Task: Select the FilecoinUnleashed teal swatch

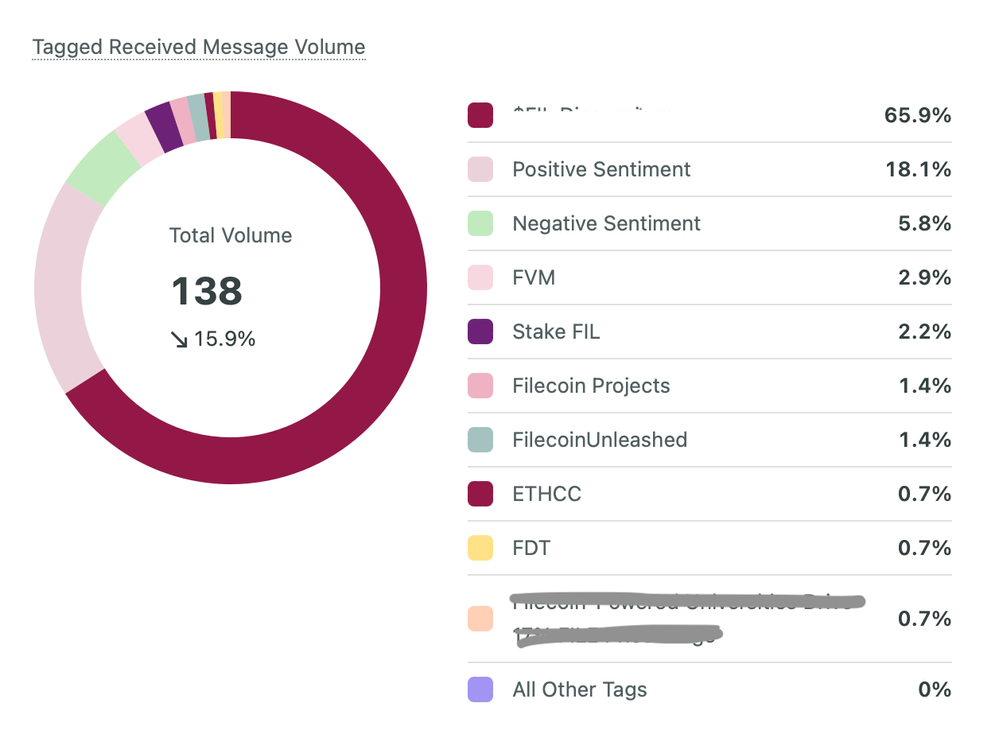Action: (x=480, y=440)
